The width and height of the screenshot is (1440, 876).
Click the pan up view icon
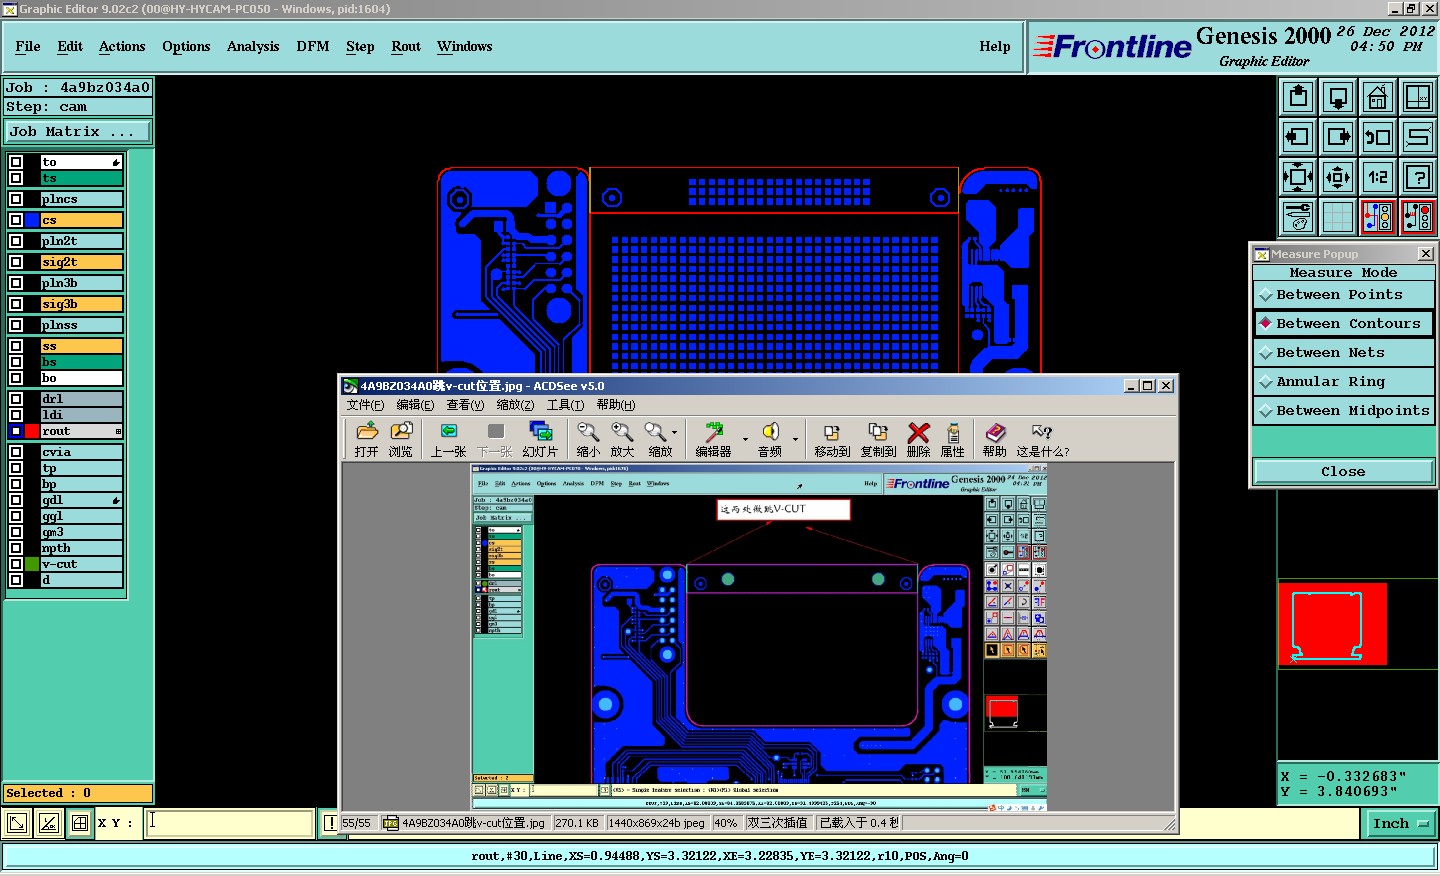coord(1298,97)
